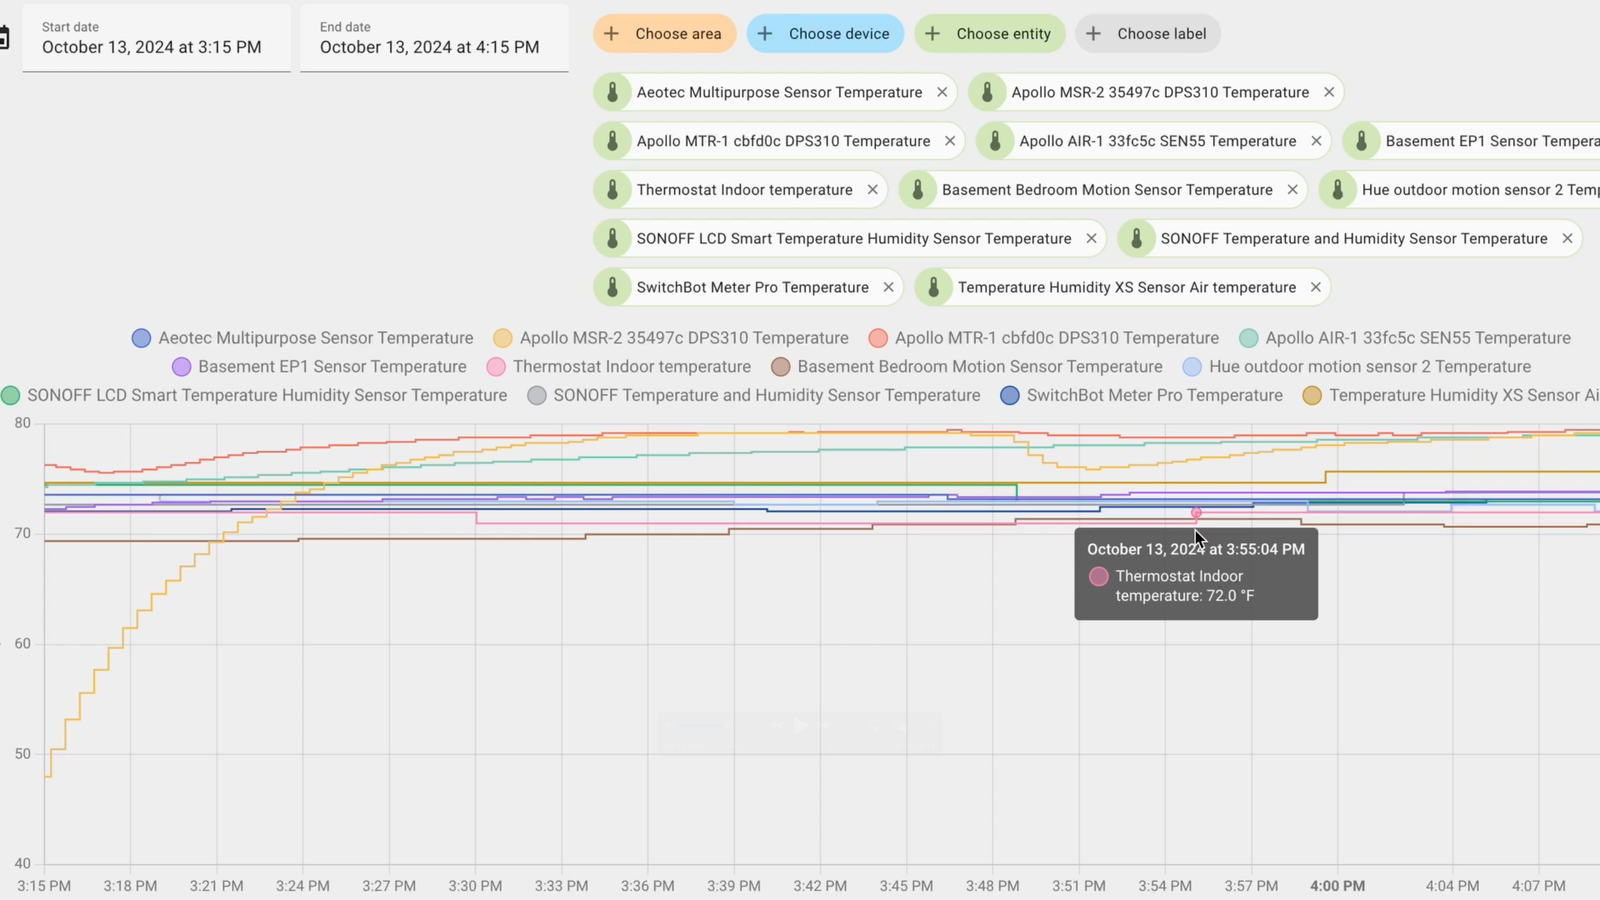Click the SwitchBot Meter Pro legend color dot
This screenshot has width=1600, height=900.
click(x=1010, y=396)
